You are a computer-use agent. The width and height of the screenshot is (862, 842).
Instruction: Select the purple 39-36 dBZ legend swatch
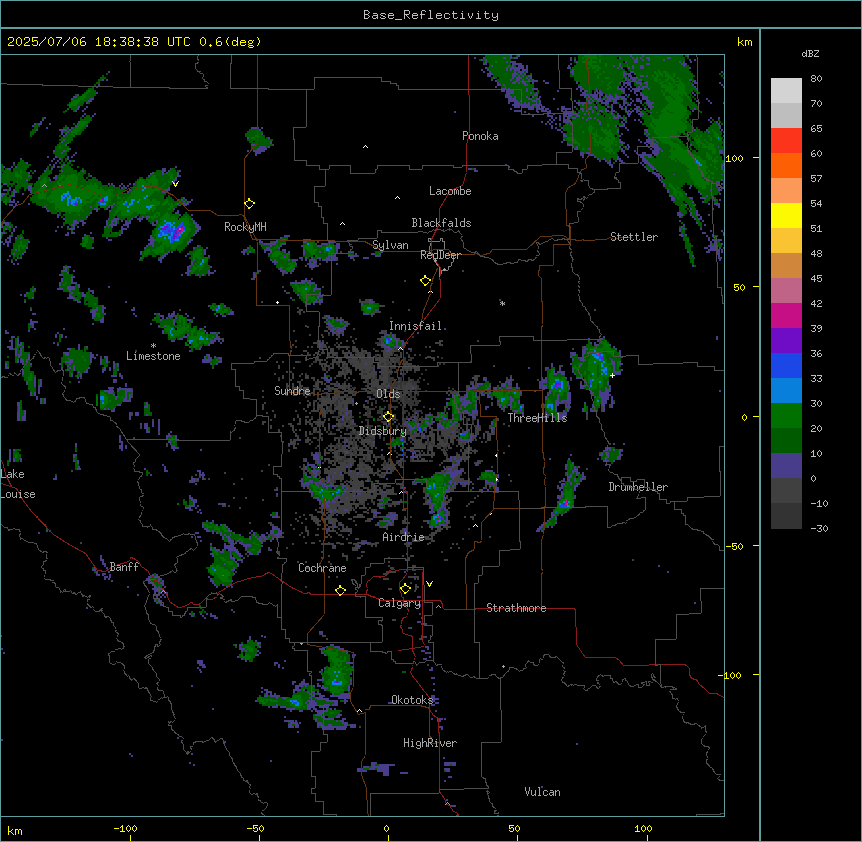(x=786, y=341)
